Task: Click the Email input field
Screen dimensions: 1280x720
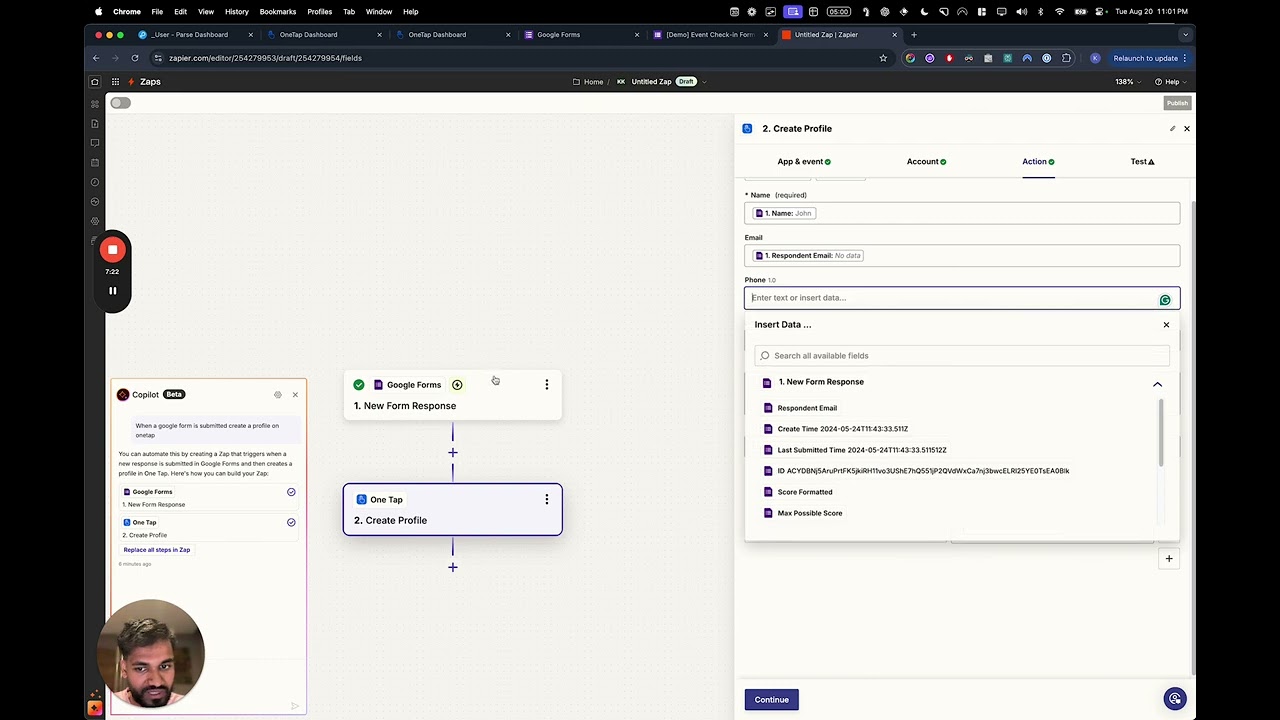Action: tap(962, 255)
